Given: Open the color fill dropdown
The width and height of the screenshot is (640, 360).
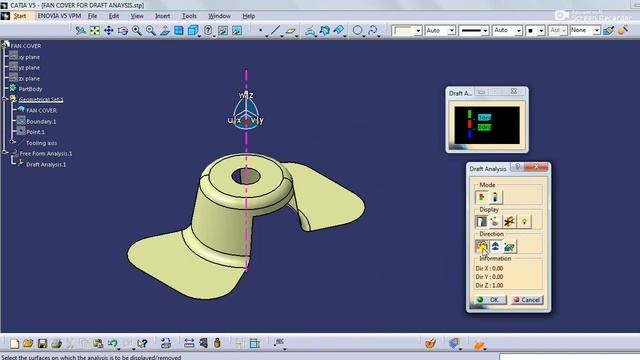Looking at the screenshot, I should tap(418, 31).
